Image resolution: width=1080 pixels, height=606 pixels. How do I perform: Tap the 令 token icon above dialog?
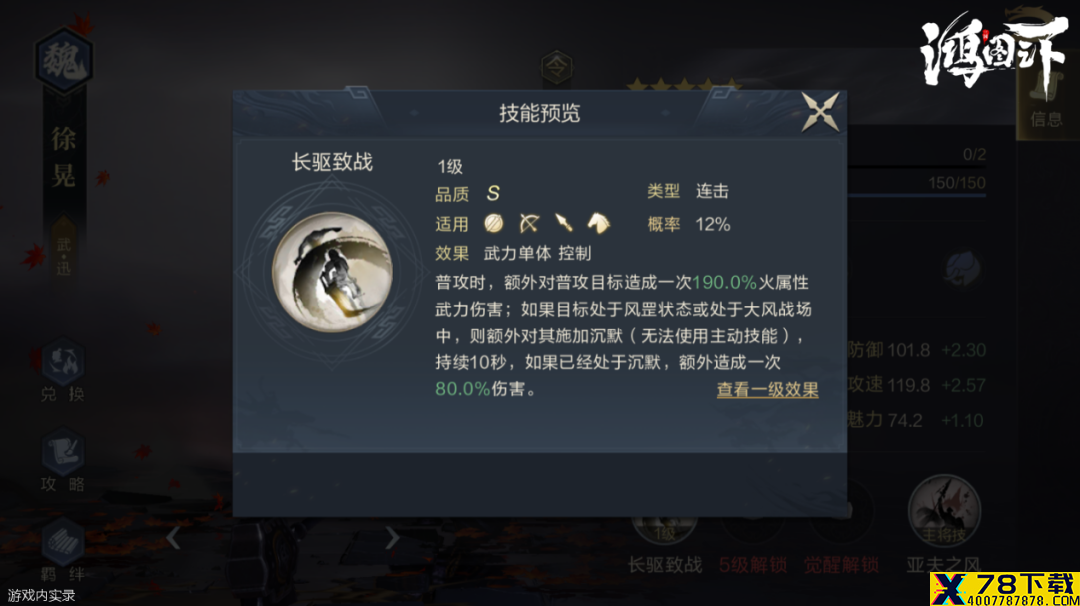click(x=557, y=67)
